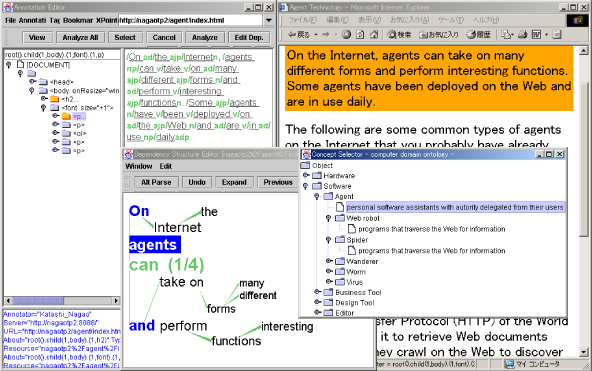Click the XPointer path input field

[62, 55]
